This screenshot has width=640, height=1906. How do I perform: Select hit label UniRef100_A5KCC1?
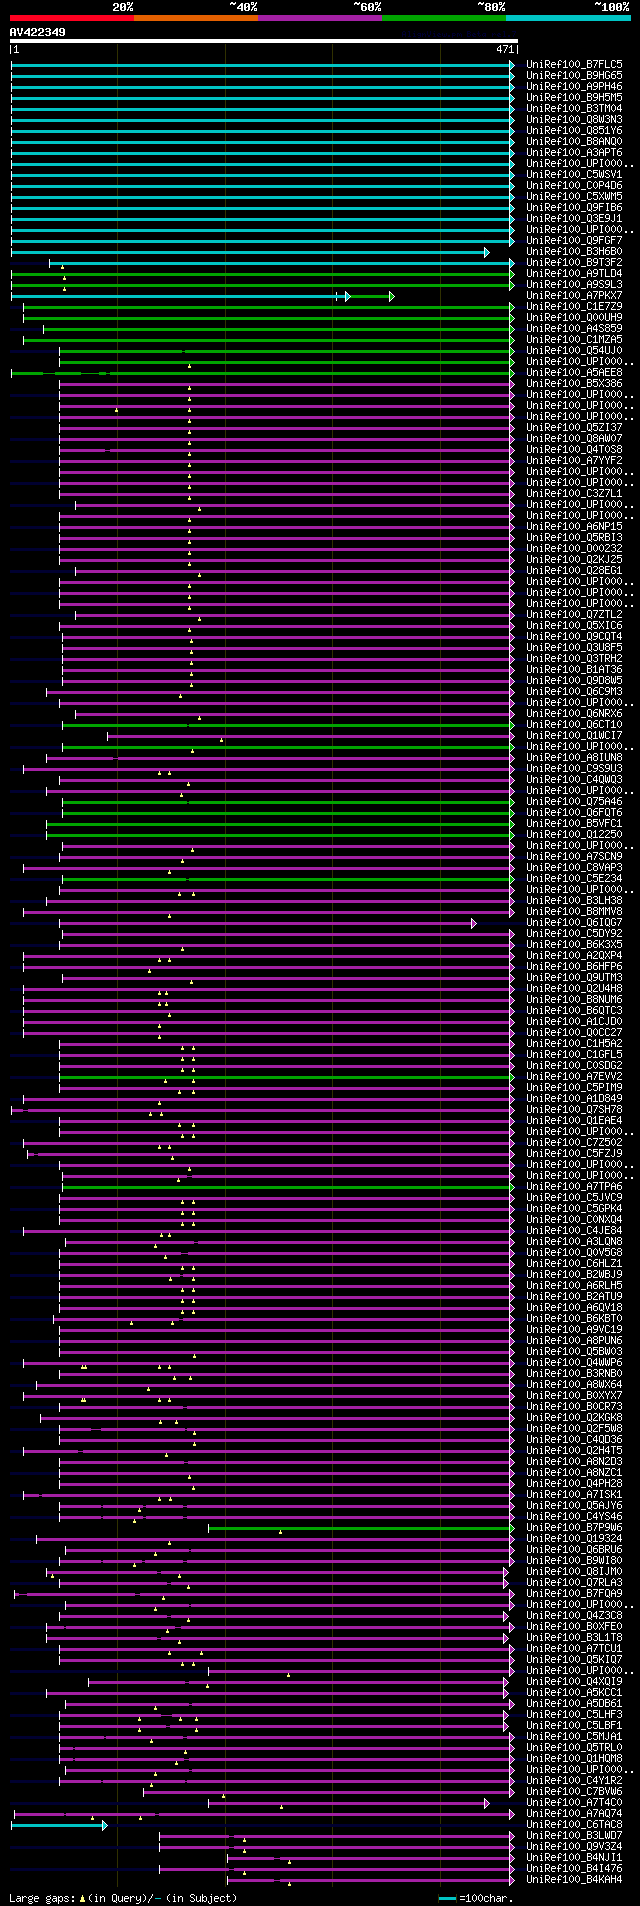pos(574,1693)
